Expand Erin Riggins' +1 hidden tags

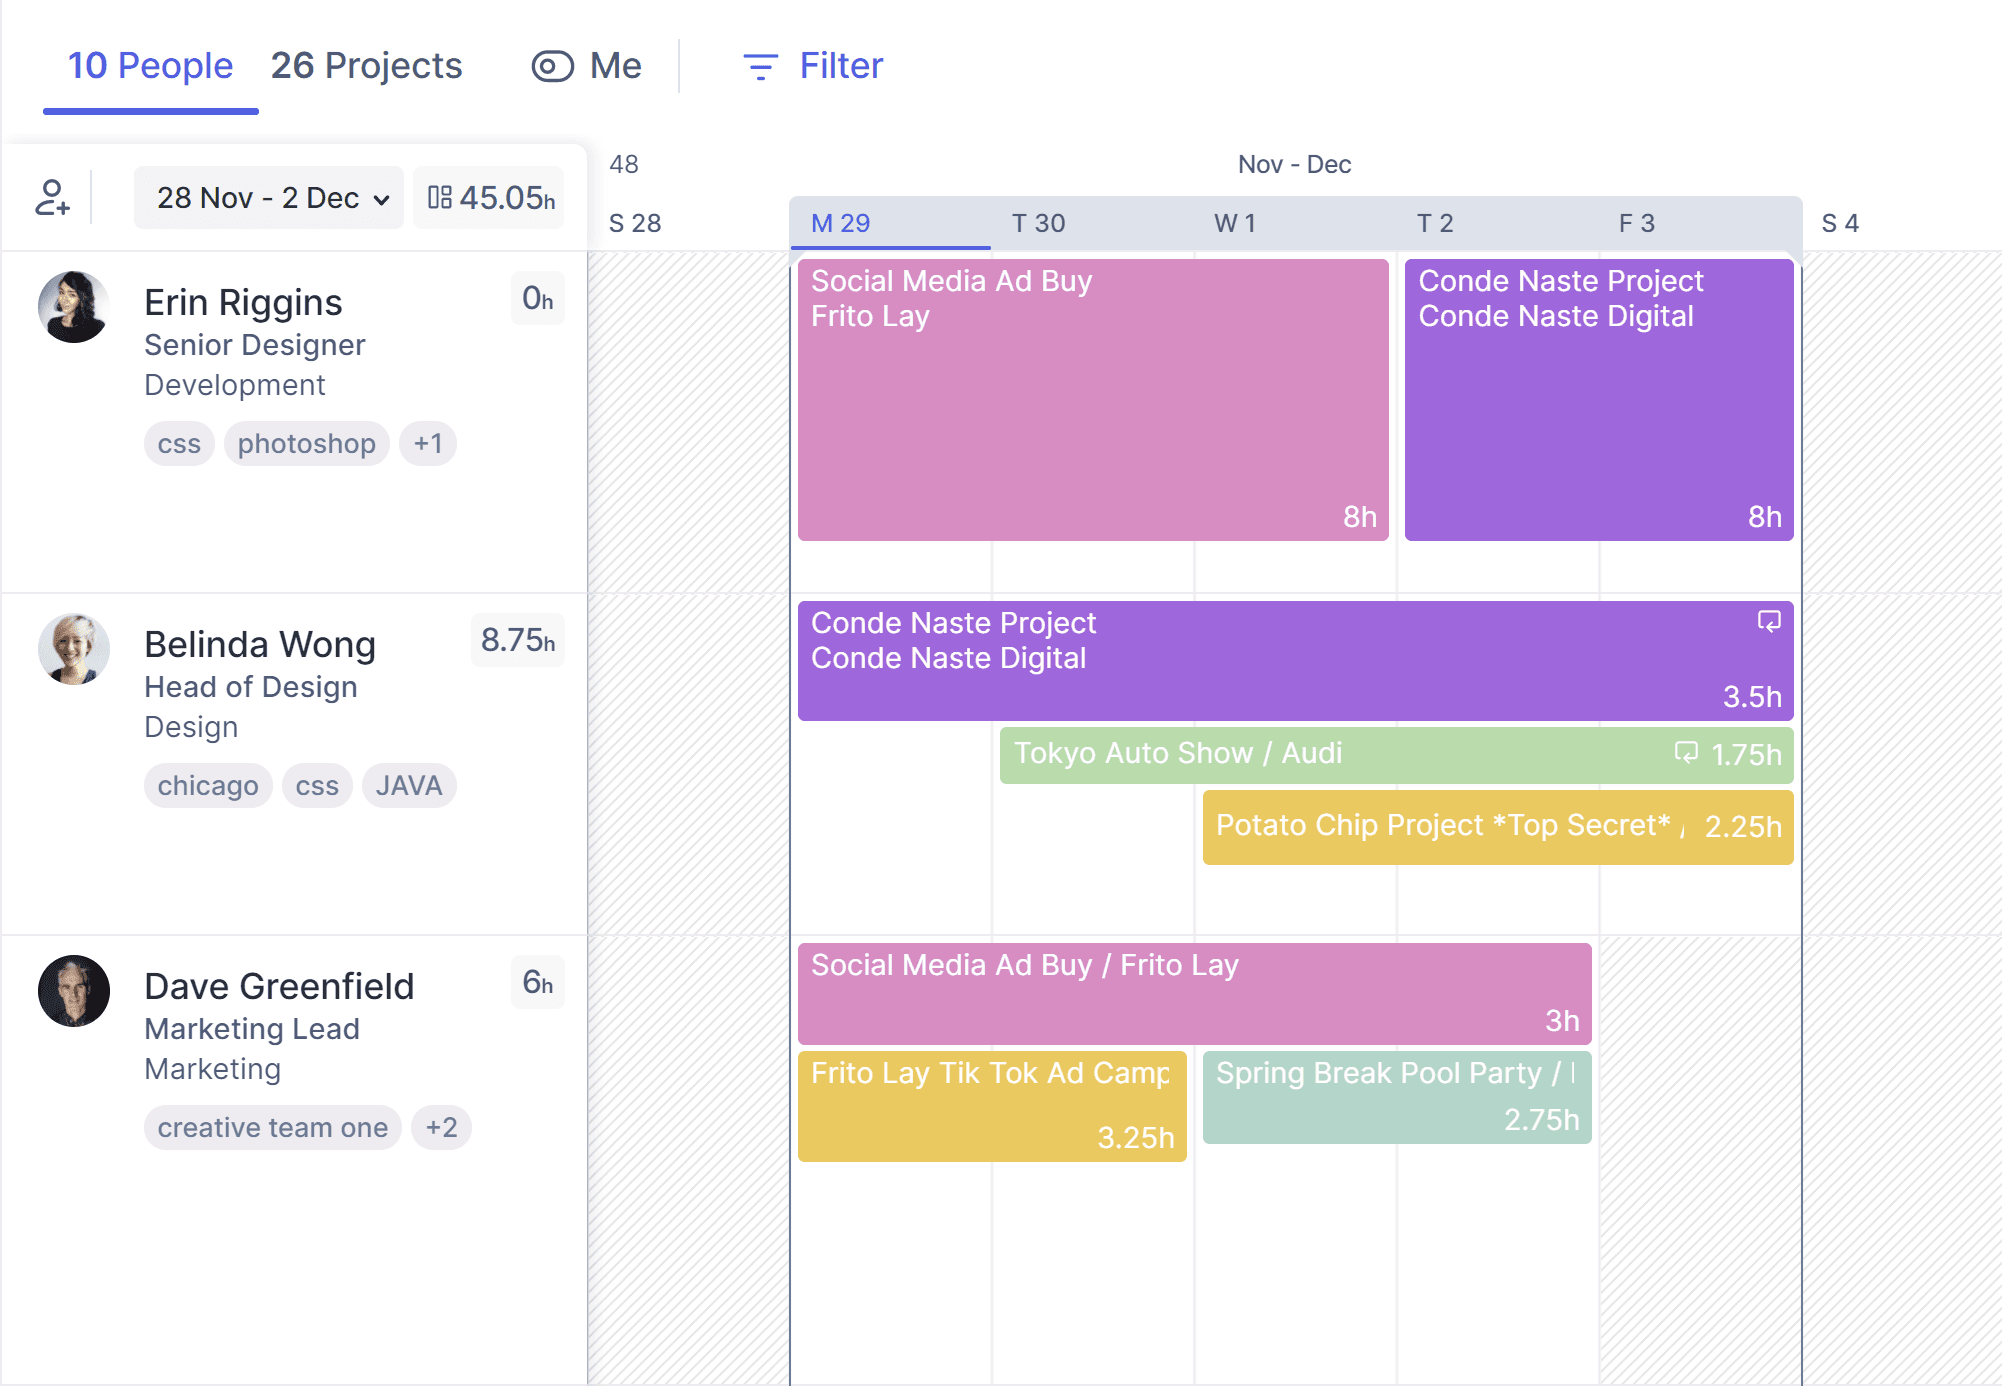428,444
